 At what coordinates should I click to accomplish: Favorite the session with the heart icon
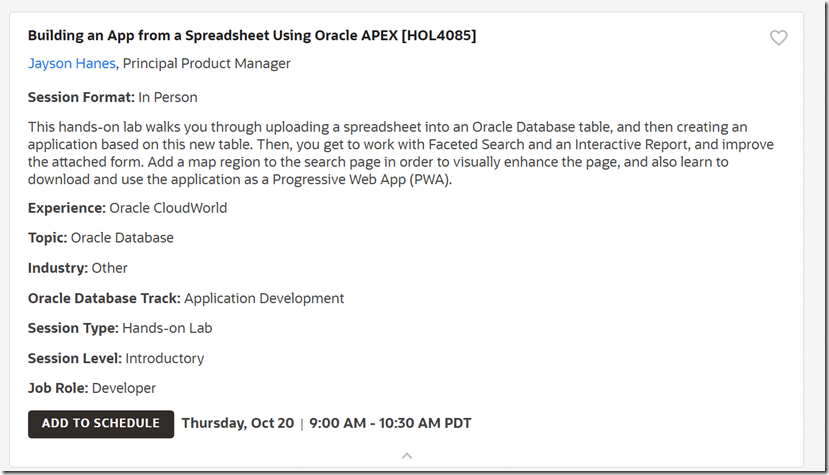(778, 38)
